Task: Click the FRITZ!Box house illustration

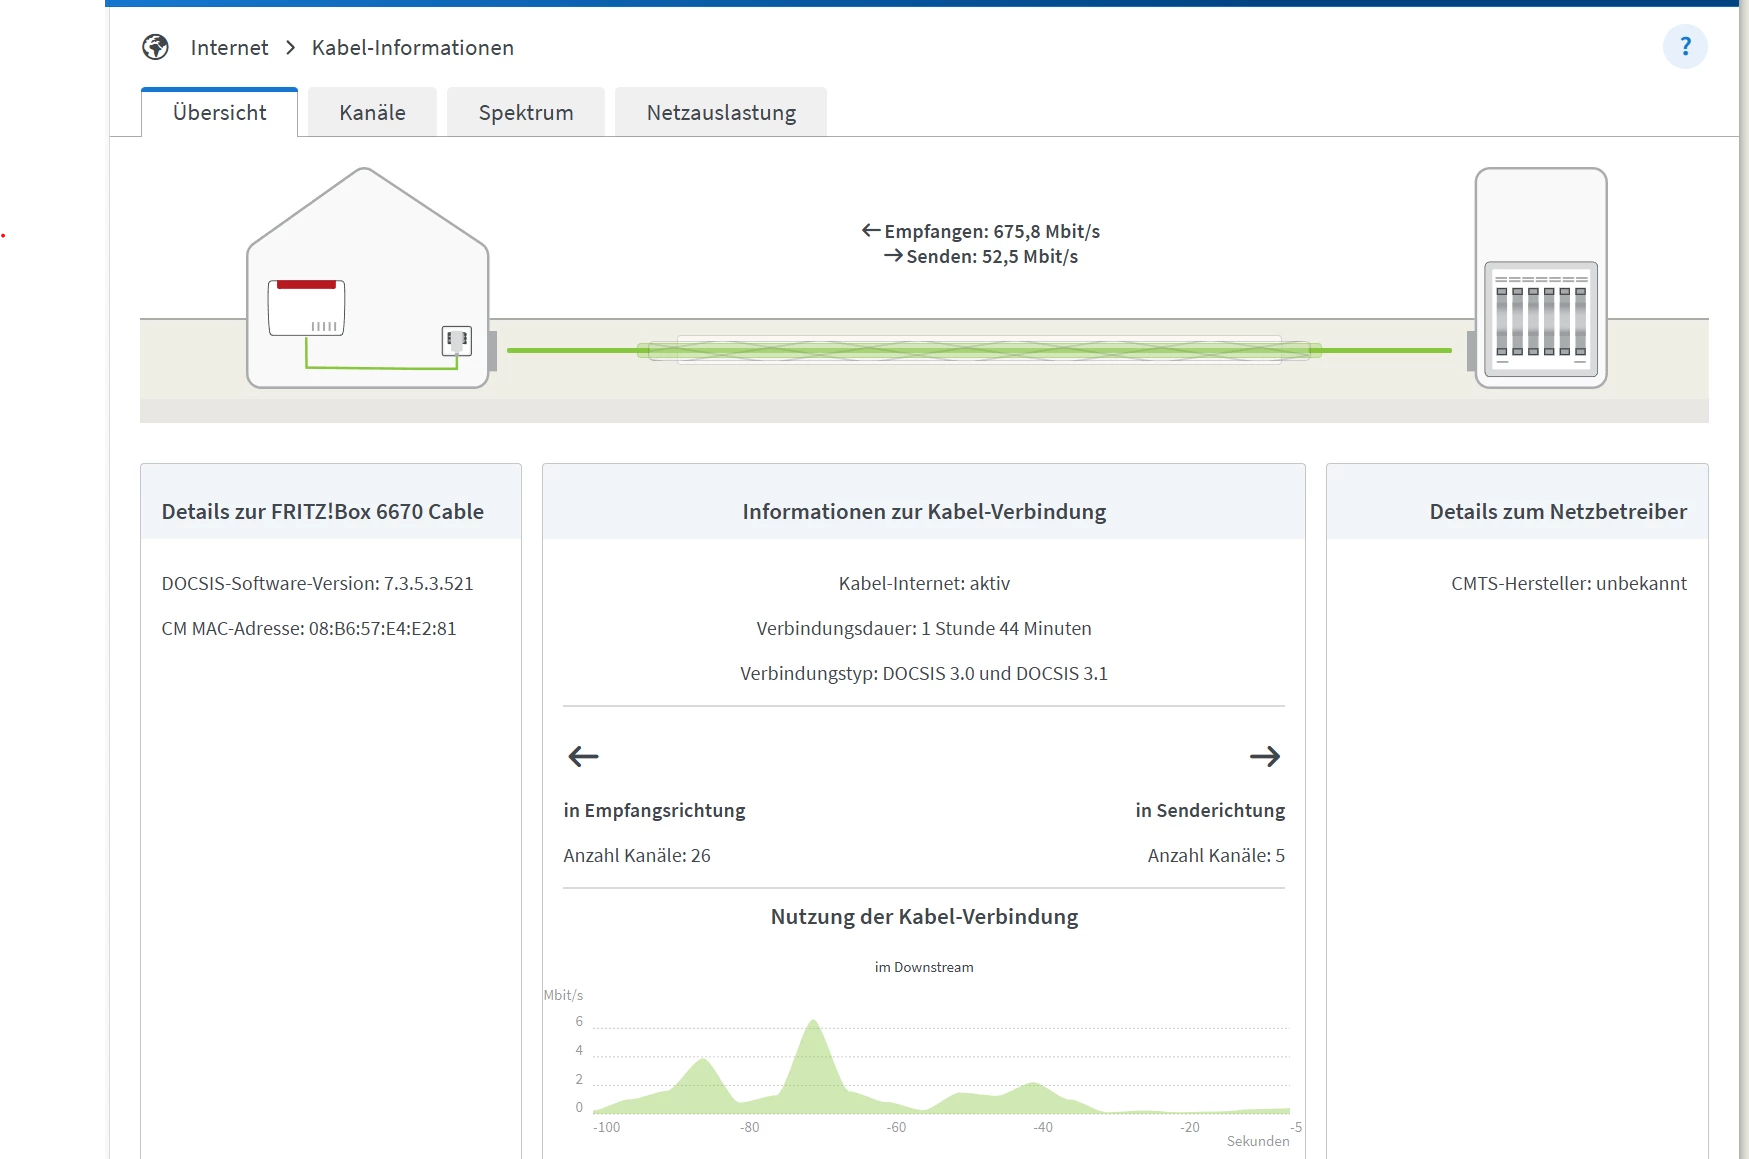Action: coord(368,277)
